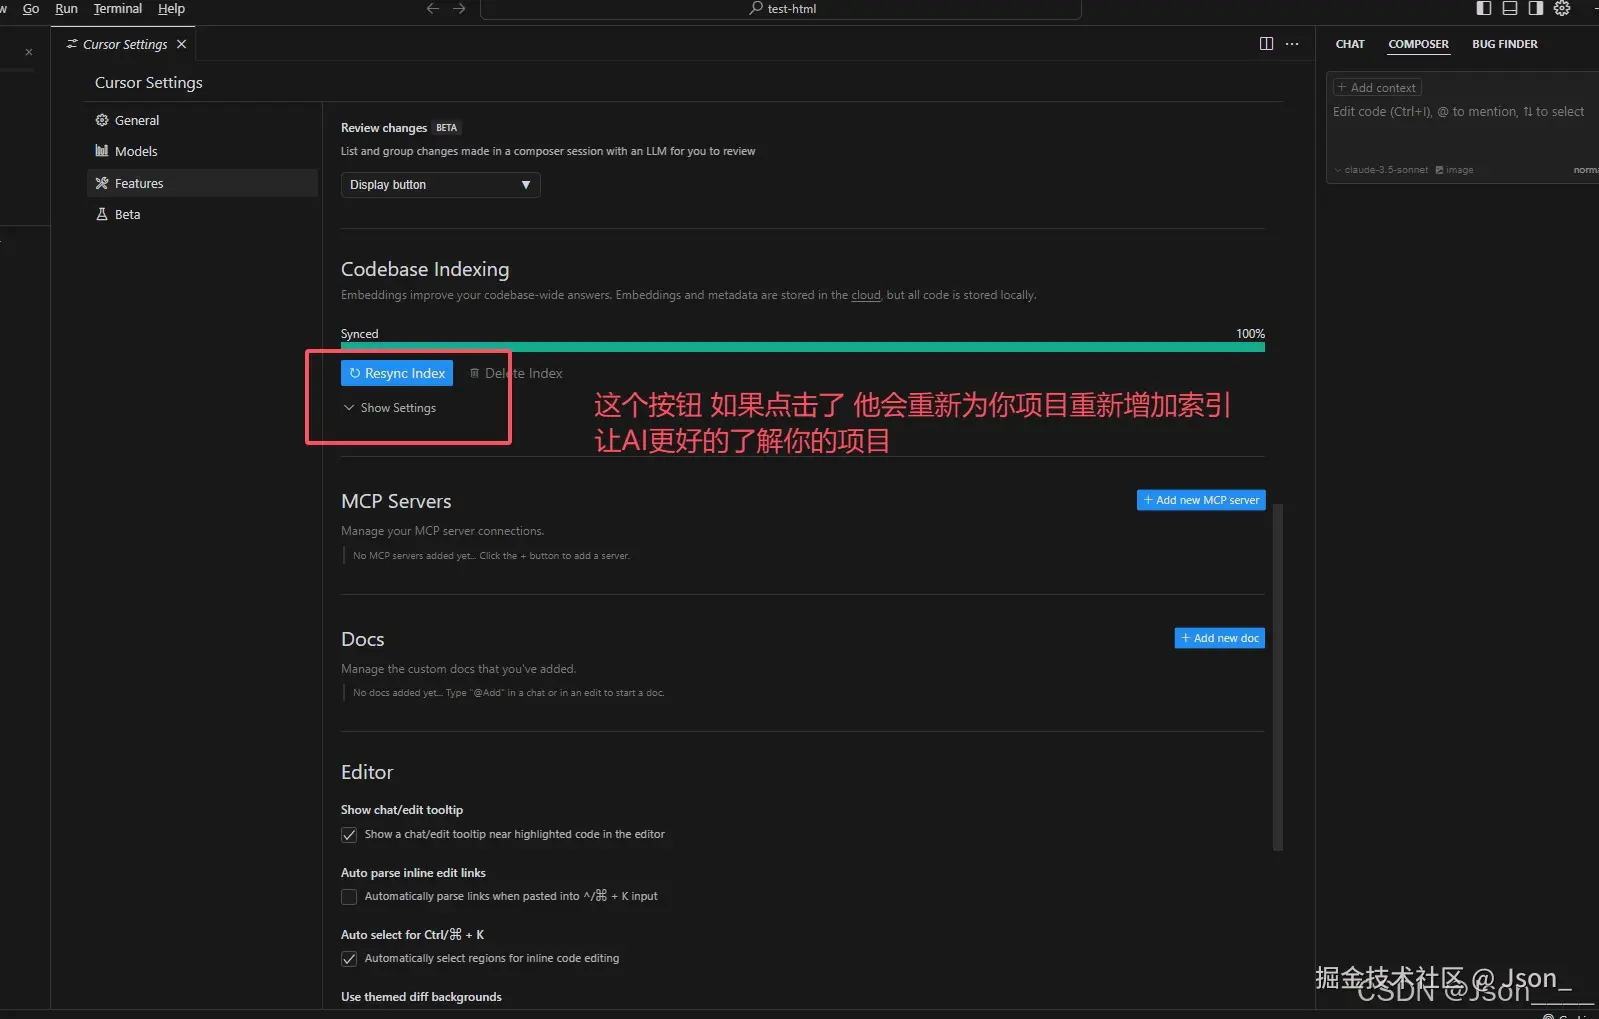Select the Cursor Settings editor tab
Image resolution: width=1599 pixels, height=1019 pixels.
pos(124,44)
